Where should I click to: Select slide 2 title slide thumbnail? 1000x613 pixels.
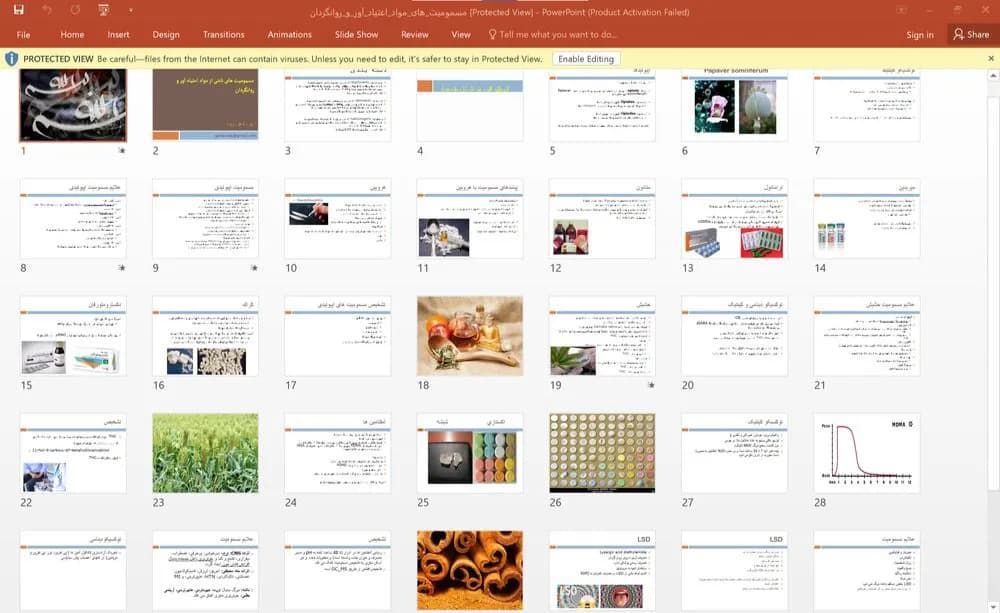(205, 105)
